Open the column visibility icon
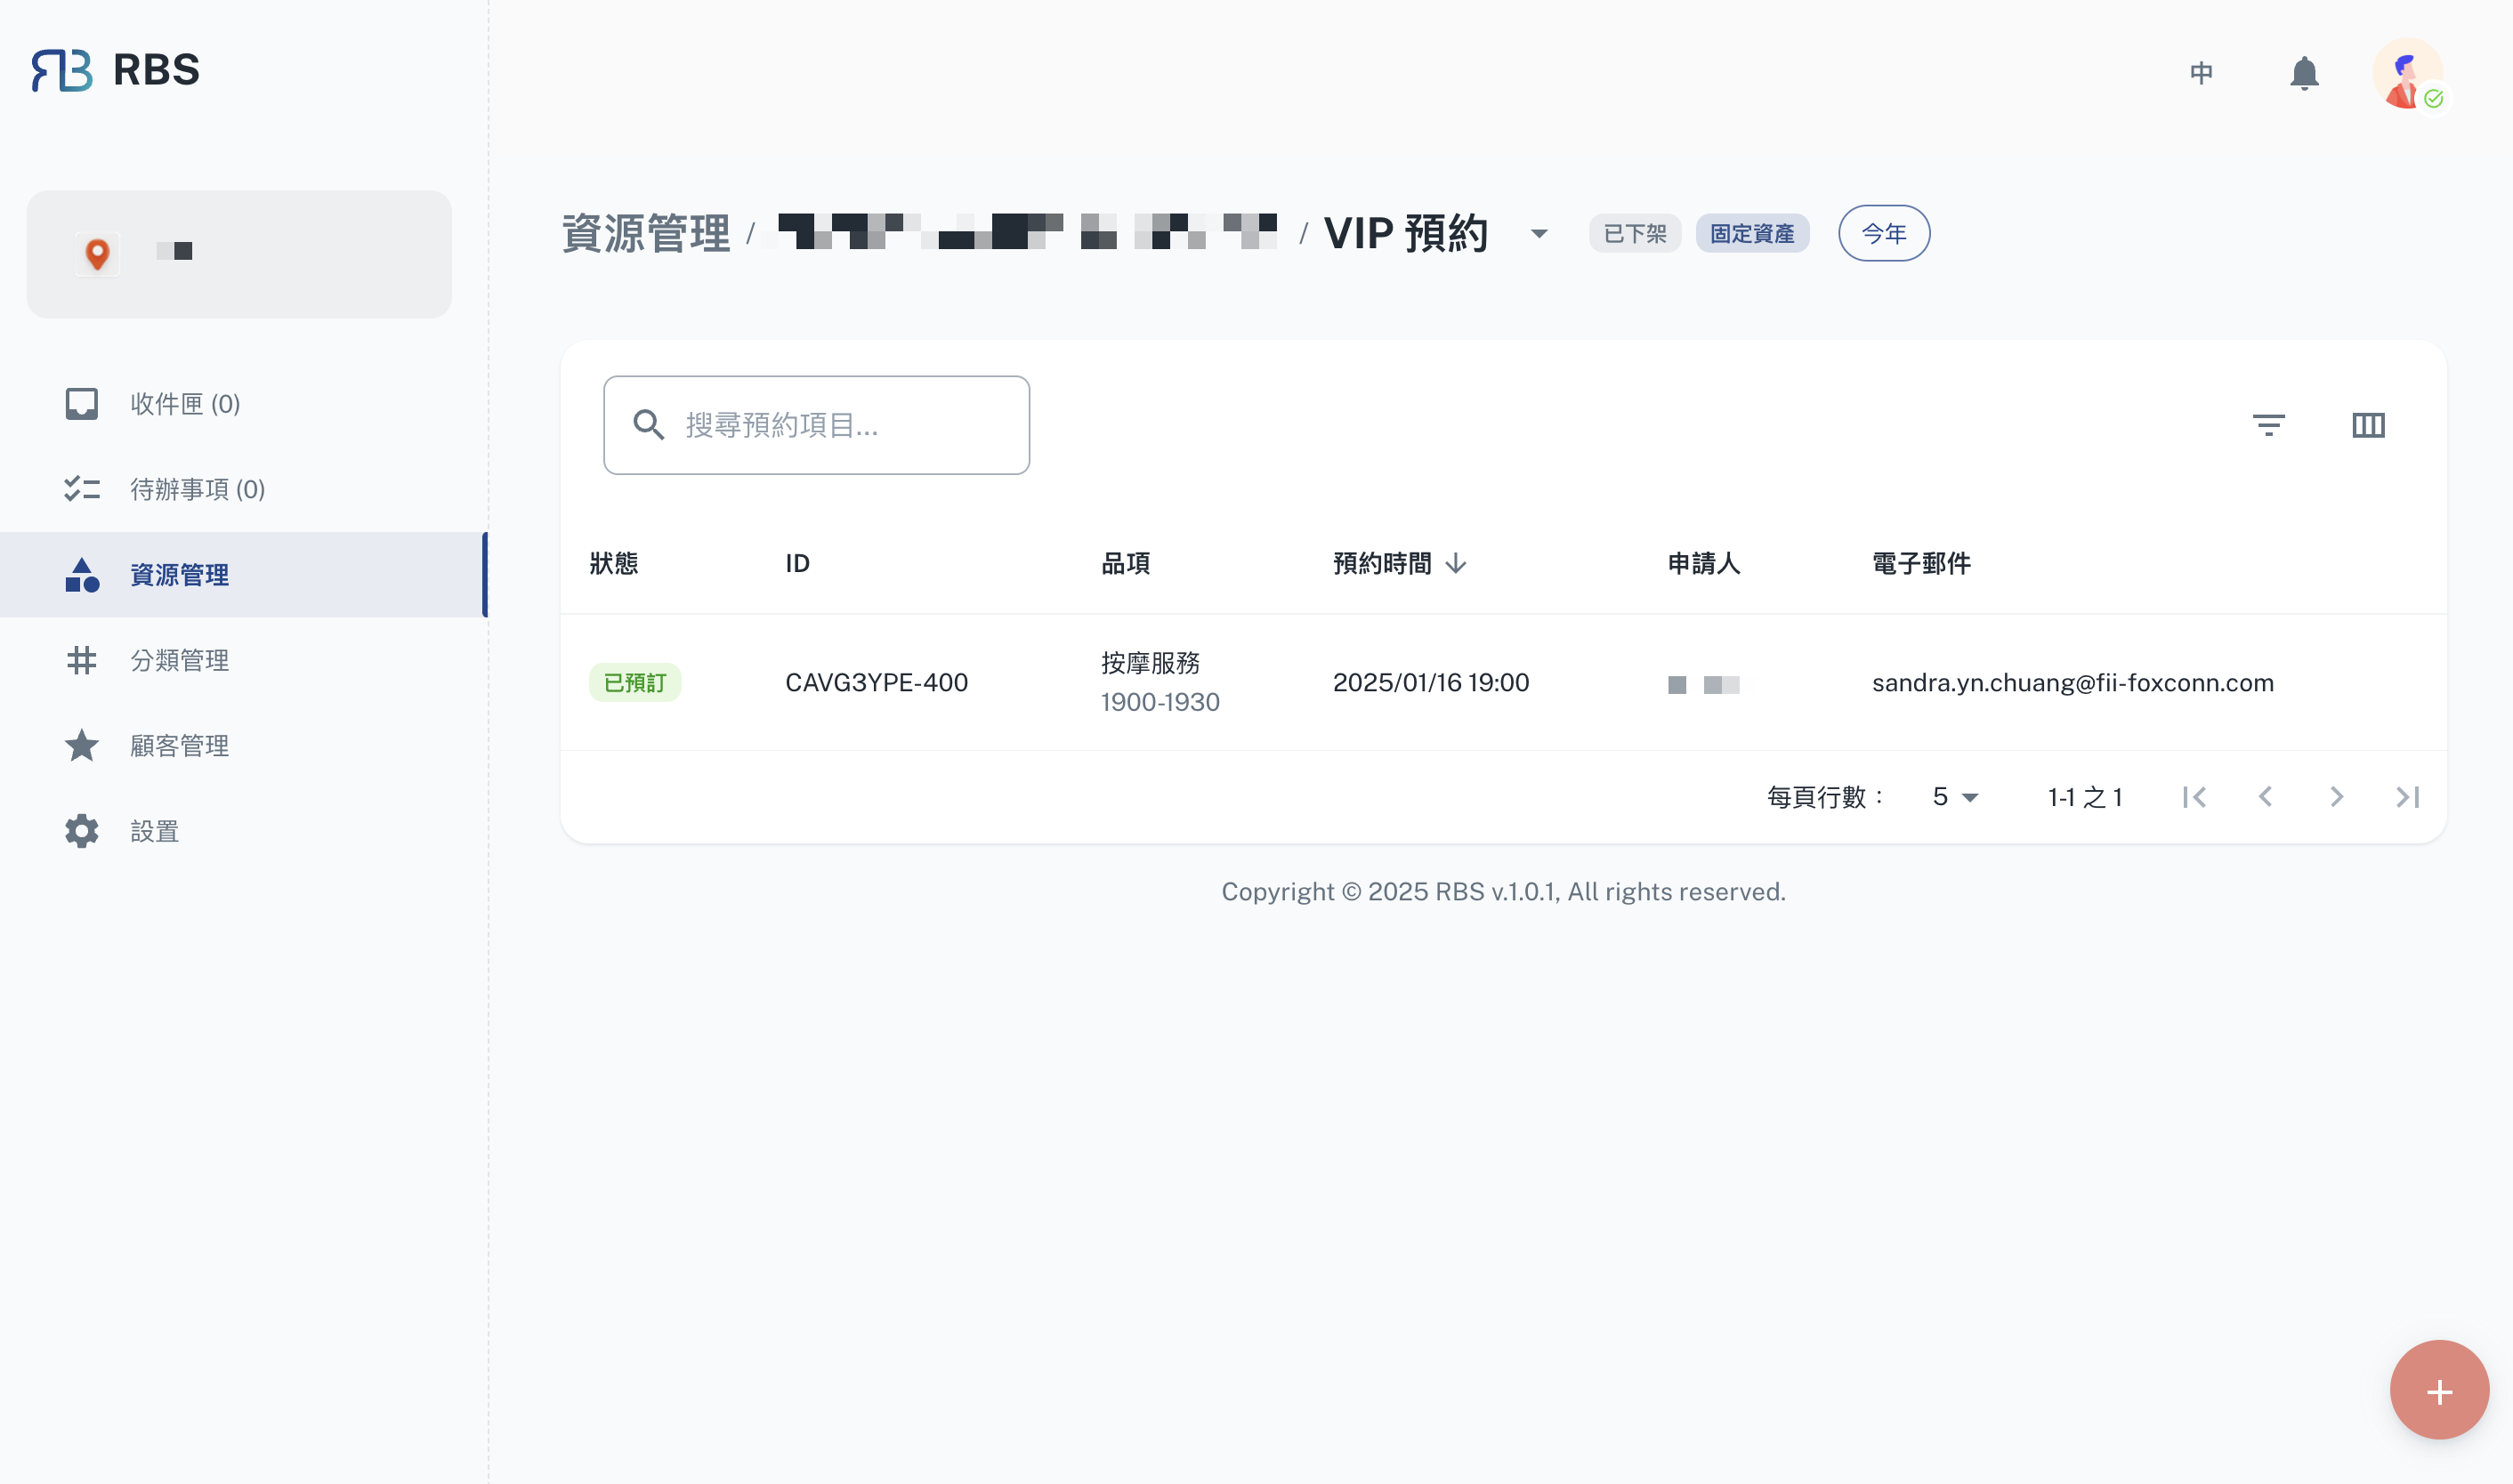Image resolution: width=2513 pixels, height=1484 pixels. tap(2367, 425)
